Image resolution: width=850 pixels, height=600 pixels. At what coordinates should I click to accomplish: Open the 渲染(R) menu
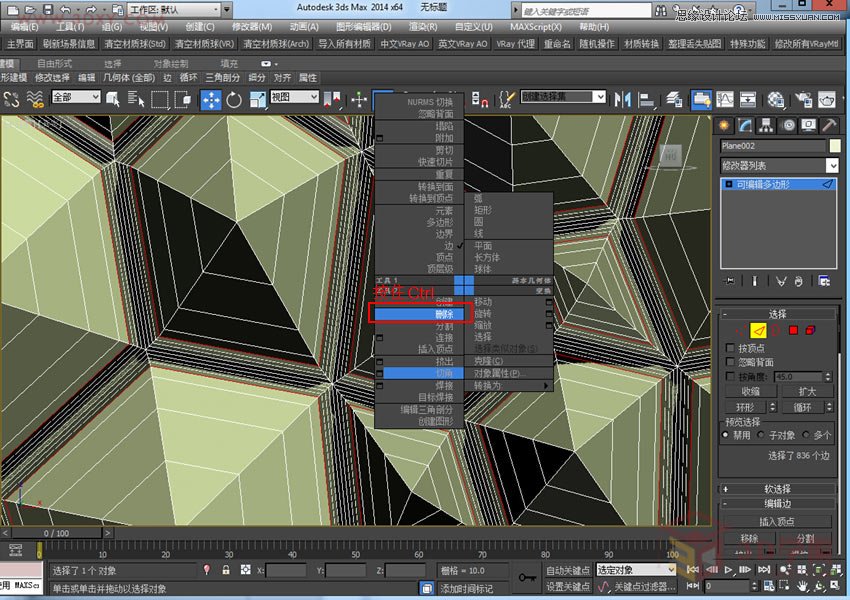[422, 27]
